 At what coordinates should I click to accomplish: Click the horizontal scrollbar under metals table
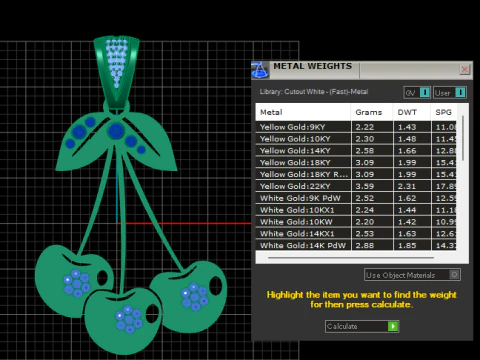[351, 258]
